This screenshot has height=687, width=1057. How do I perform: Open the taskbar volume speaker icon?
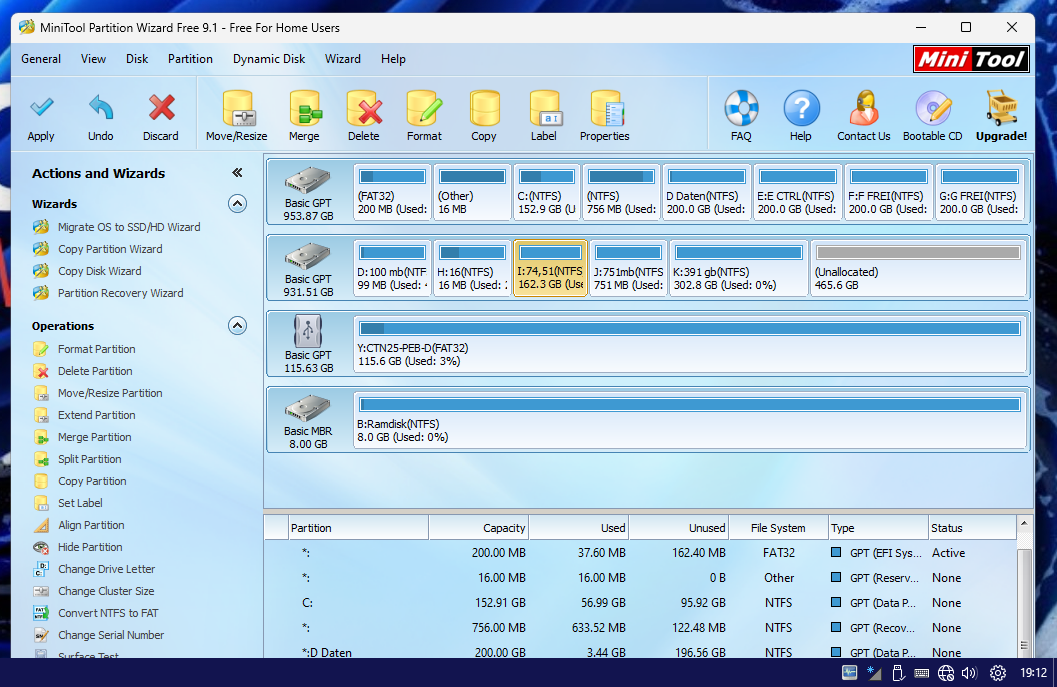969,673
